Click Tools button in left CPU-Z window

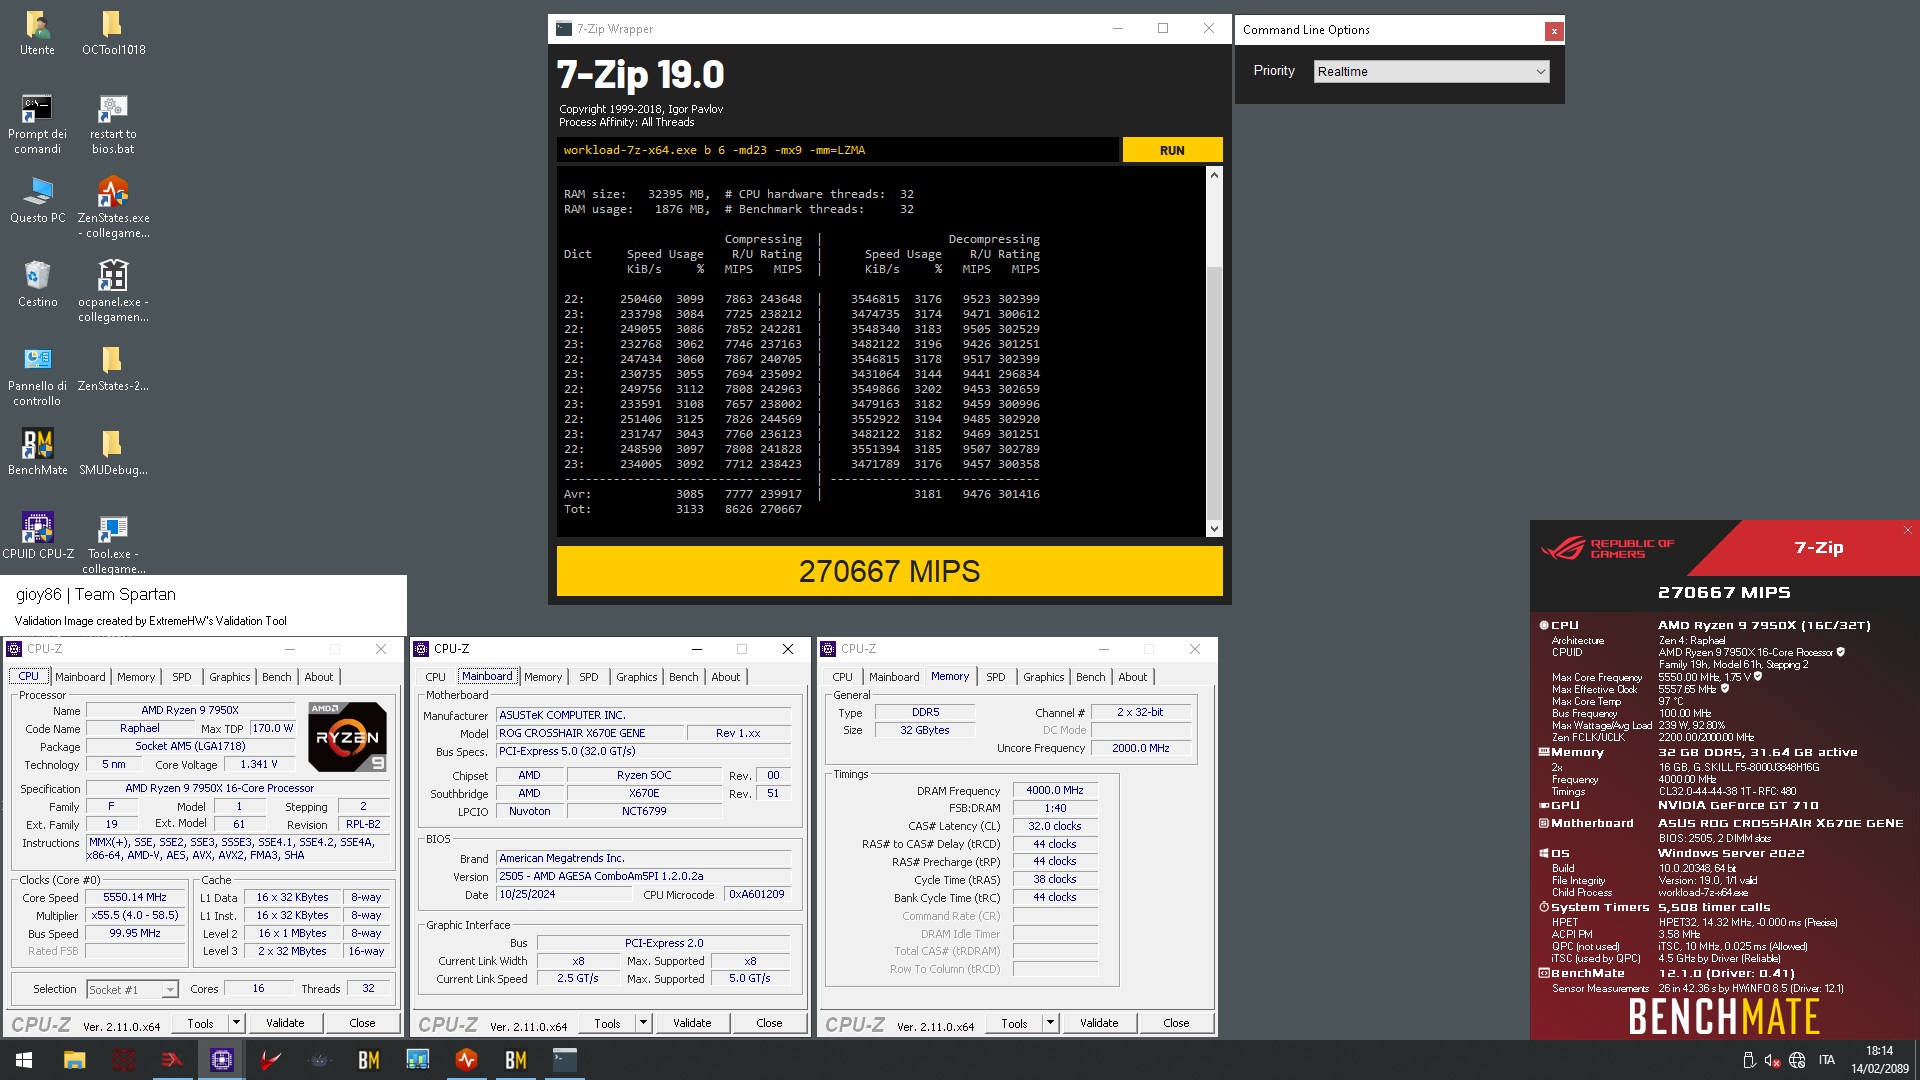[200, 1023]
